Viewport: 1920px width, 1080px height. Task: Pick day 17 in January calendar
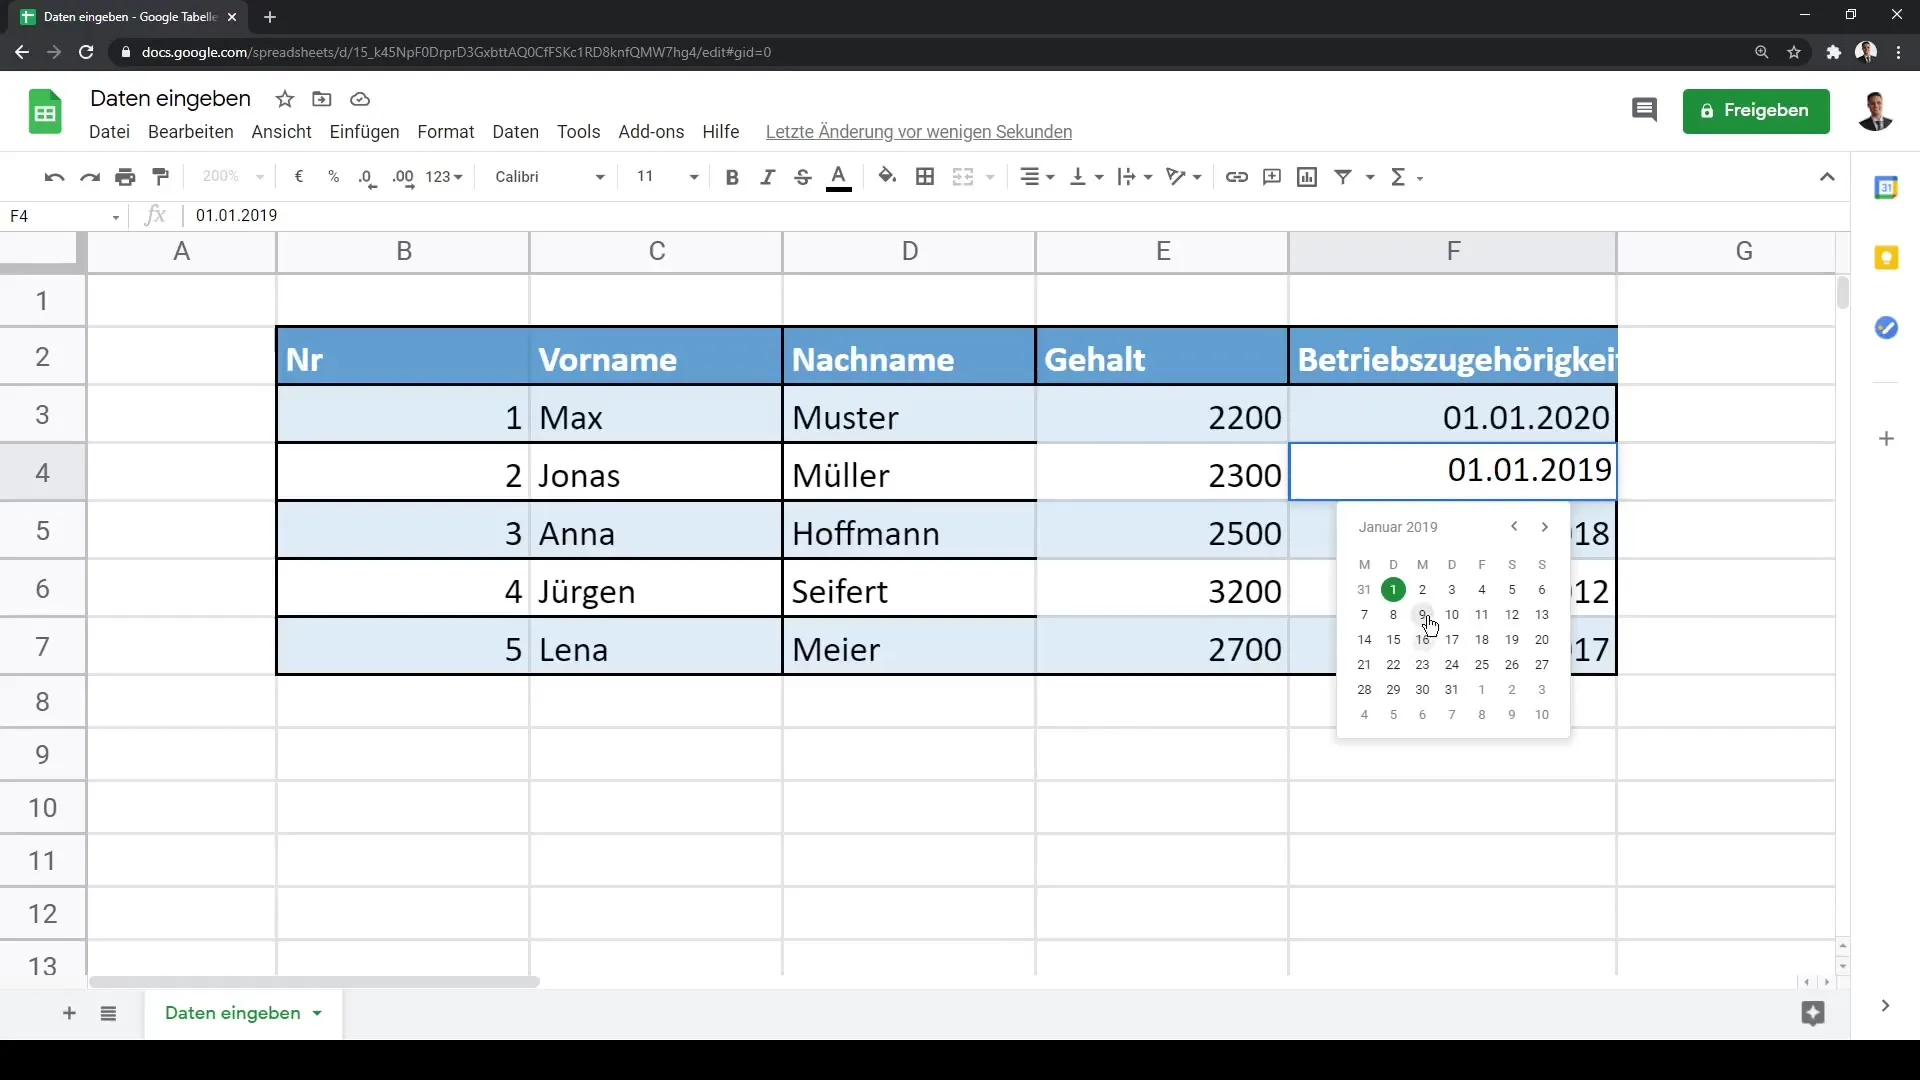click(x=1452, y=640)
